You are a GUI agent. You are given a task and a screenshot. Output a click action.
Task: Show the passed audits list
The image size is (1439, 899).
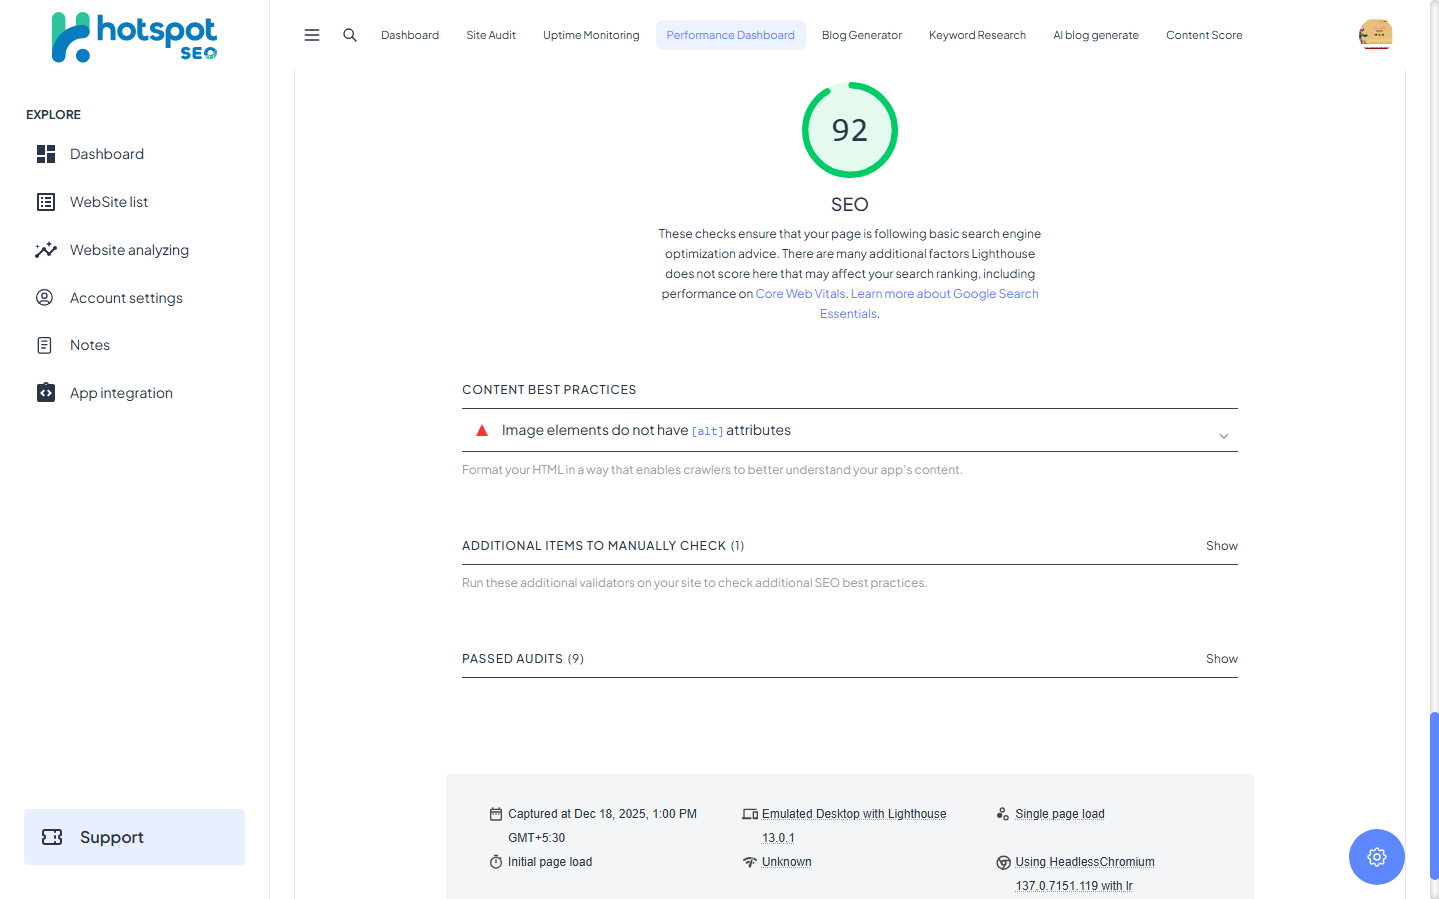pos(1221,659)
